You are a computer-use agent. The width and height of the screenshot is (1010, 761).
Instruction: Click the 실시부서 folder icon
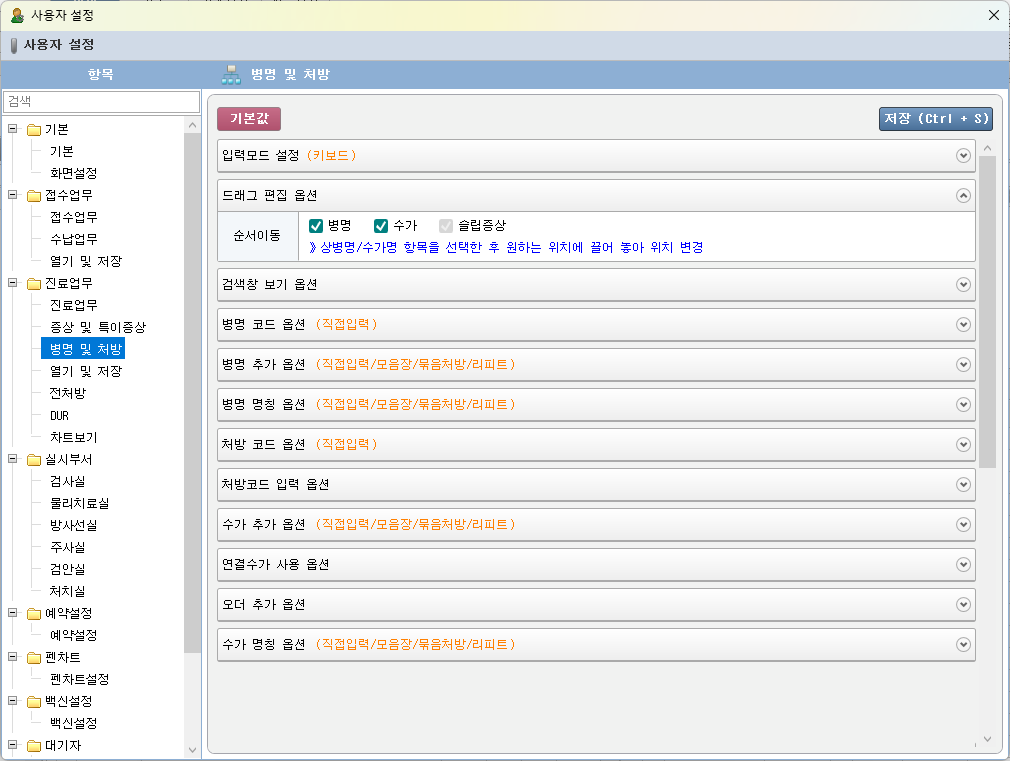pos(34,459)
